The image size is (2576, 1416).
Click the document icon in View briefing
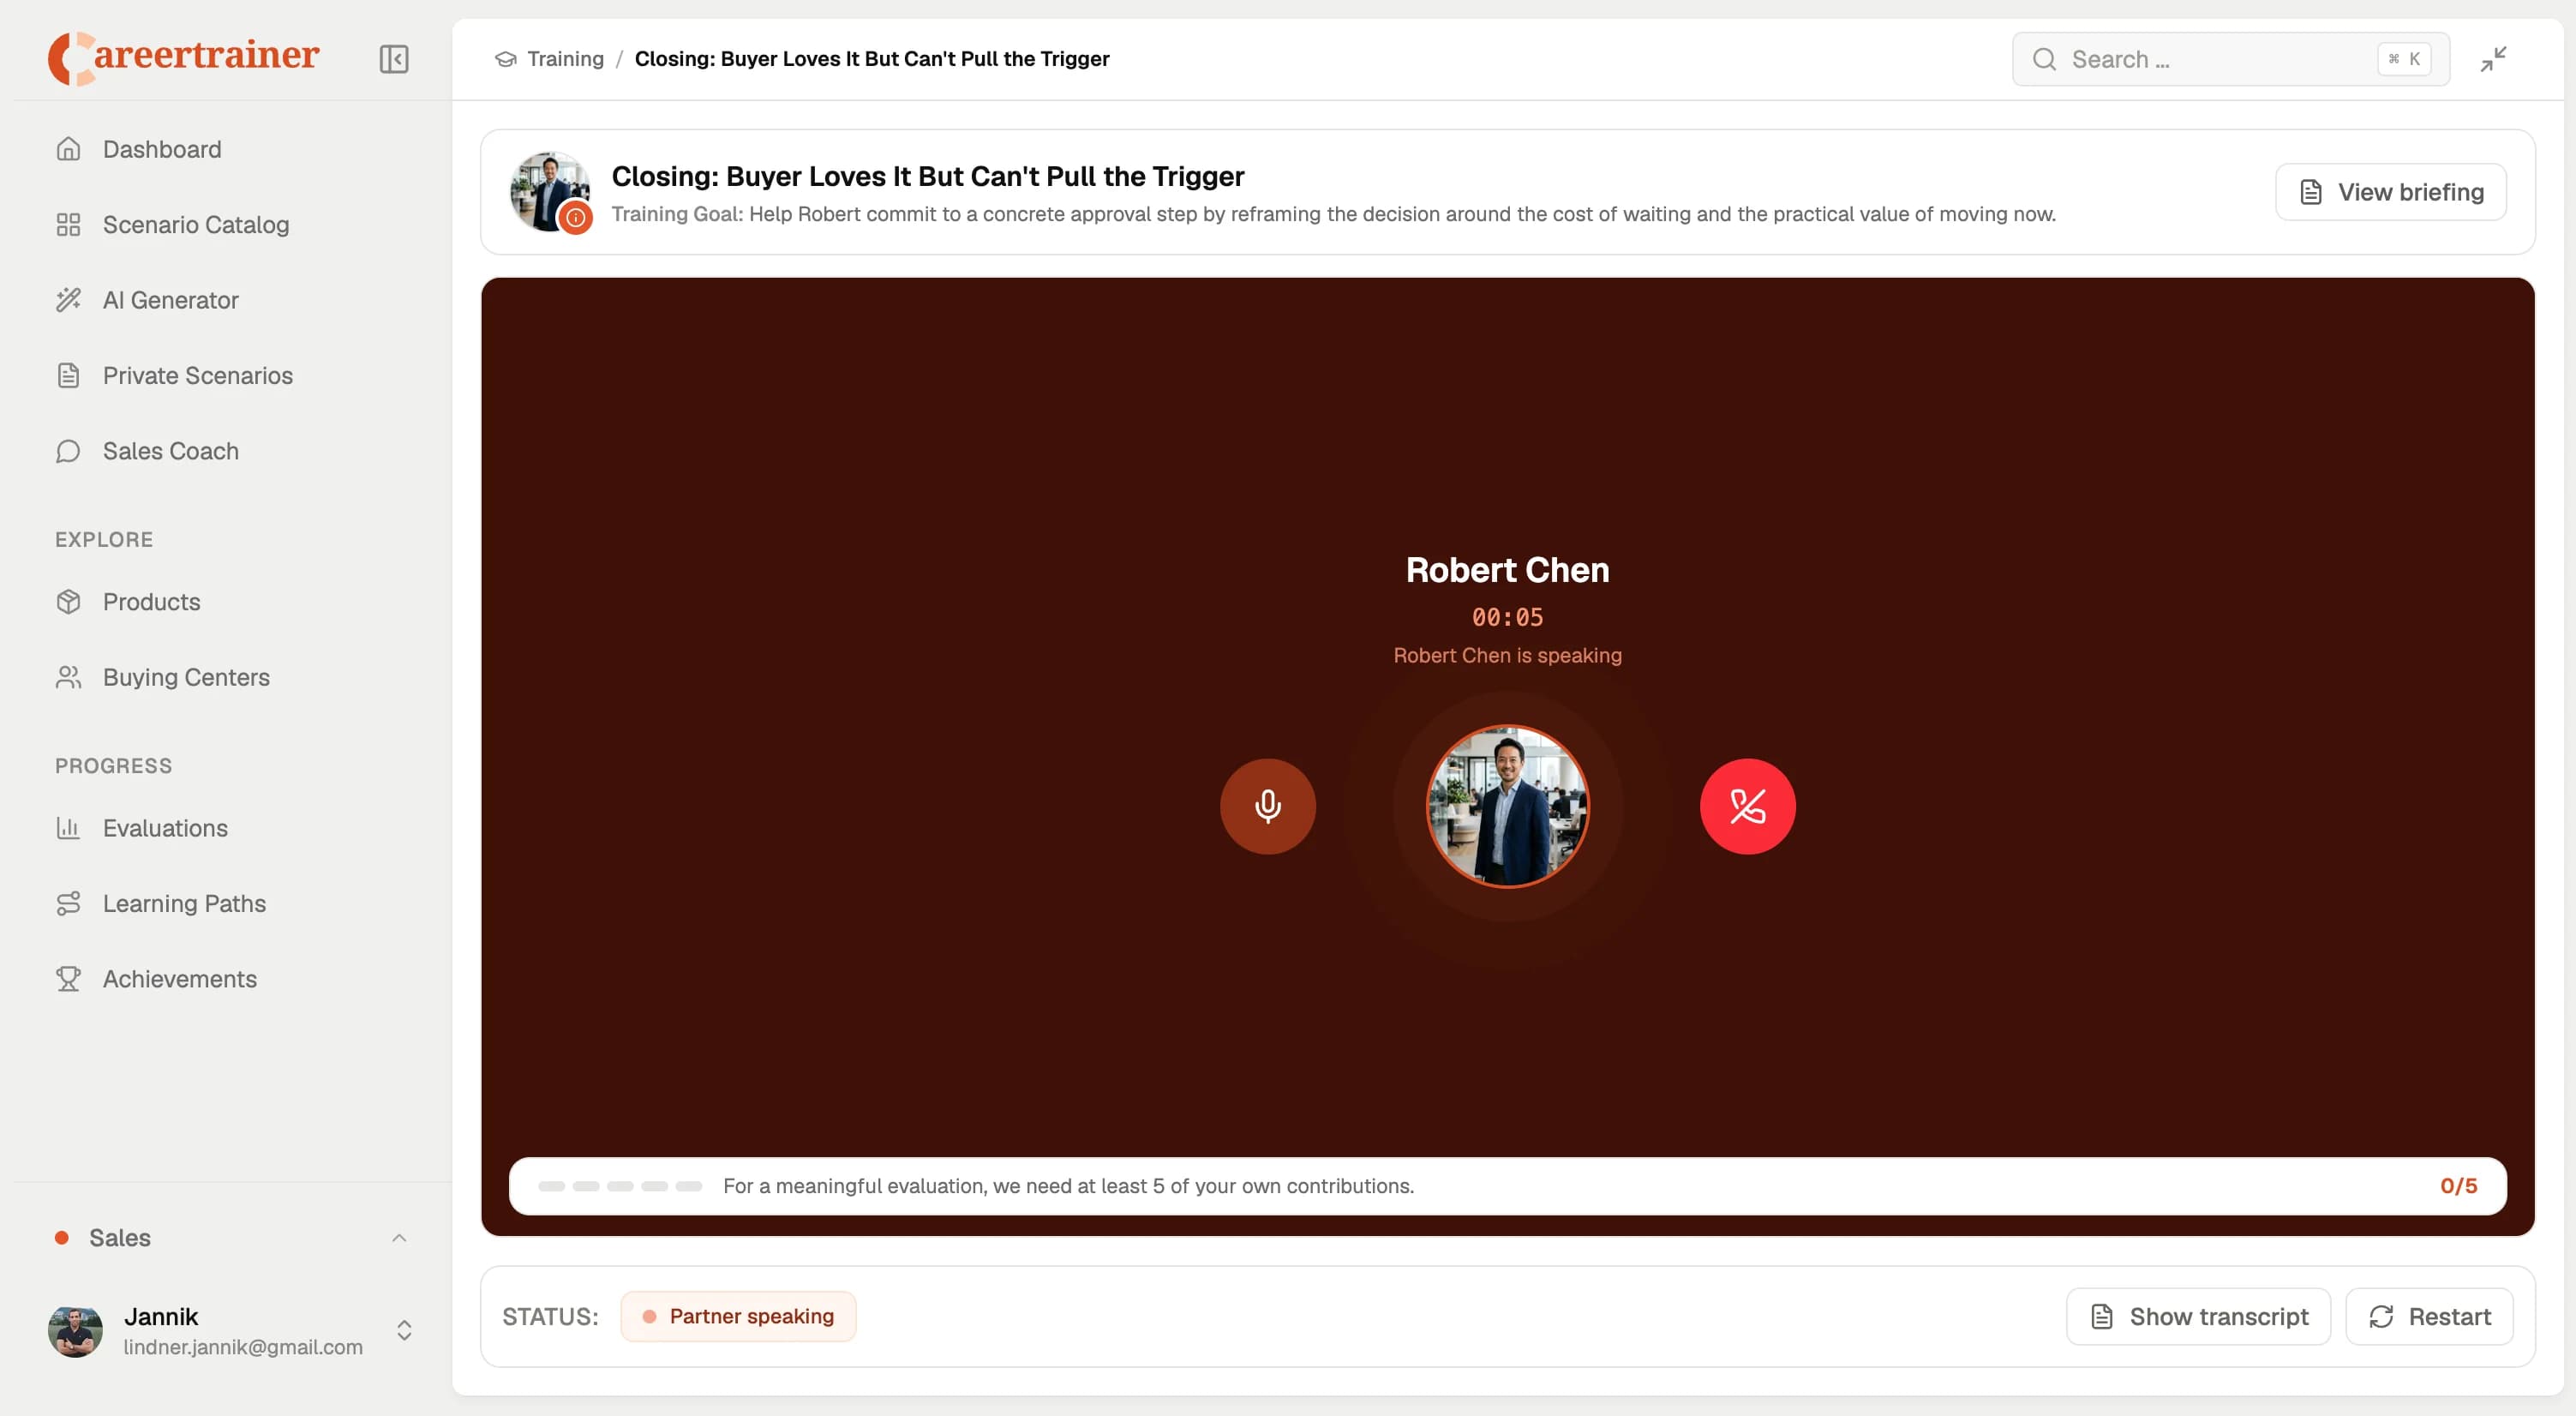pos(2310,192)
